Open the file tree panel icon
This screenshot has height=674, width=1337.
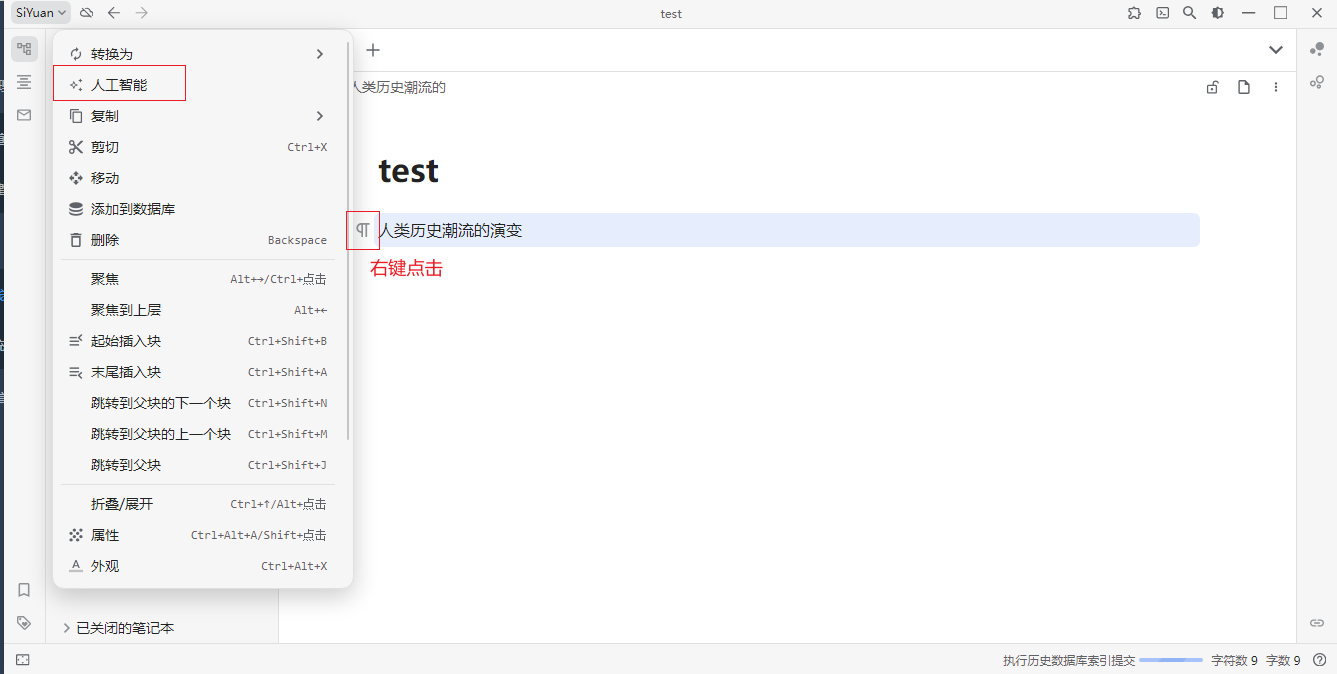(24, 49)
